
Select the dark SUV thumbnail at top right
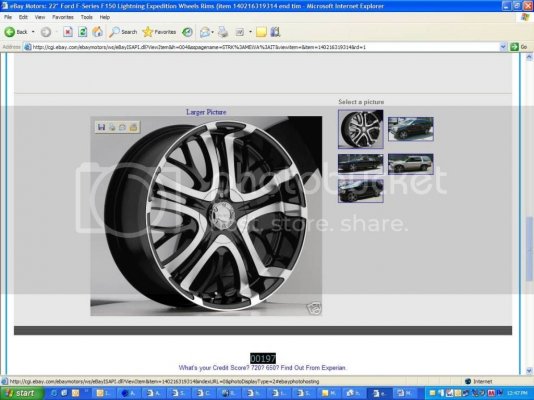click(x=411, y=129)
